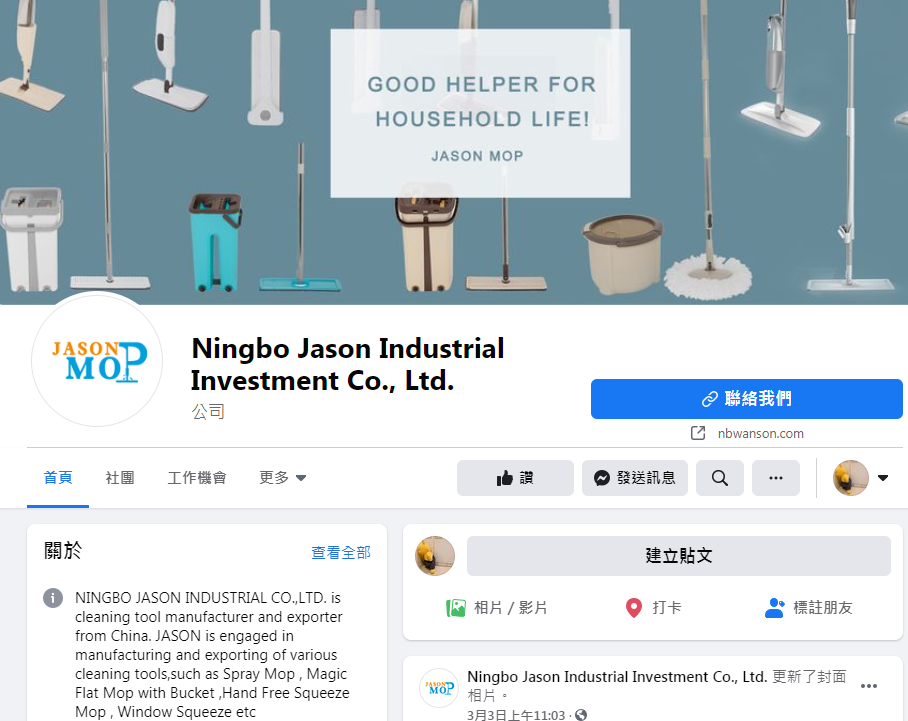Viewport: 908px width, 721px height.
Task: Click the external link icon beside nbwanson.com
Action: 698,433
